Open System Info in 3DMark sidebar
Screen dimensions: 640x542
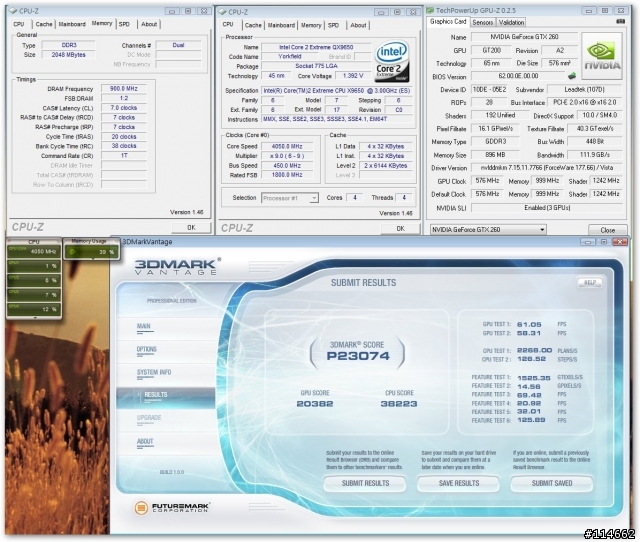point(154,372)
